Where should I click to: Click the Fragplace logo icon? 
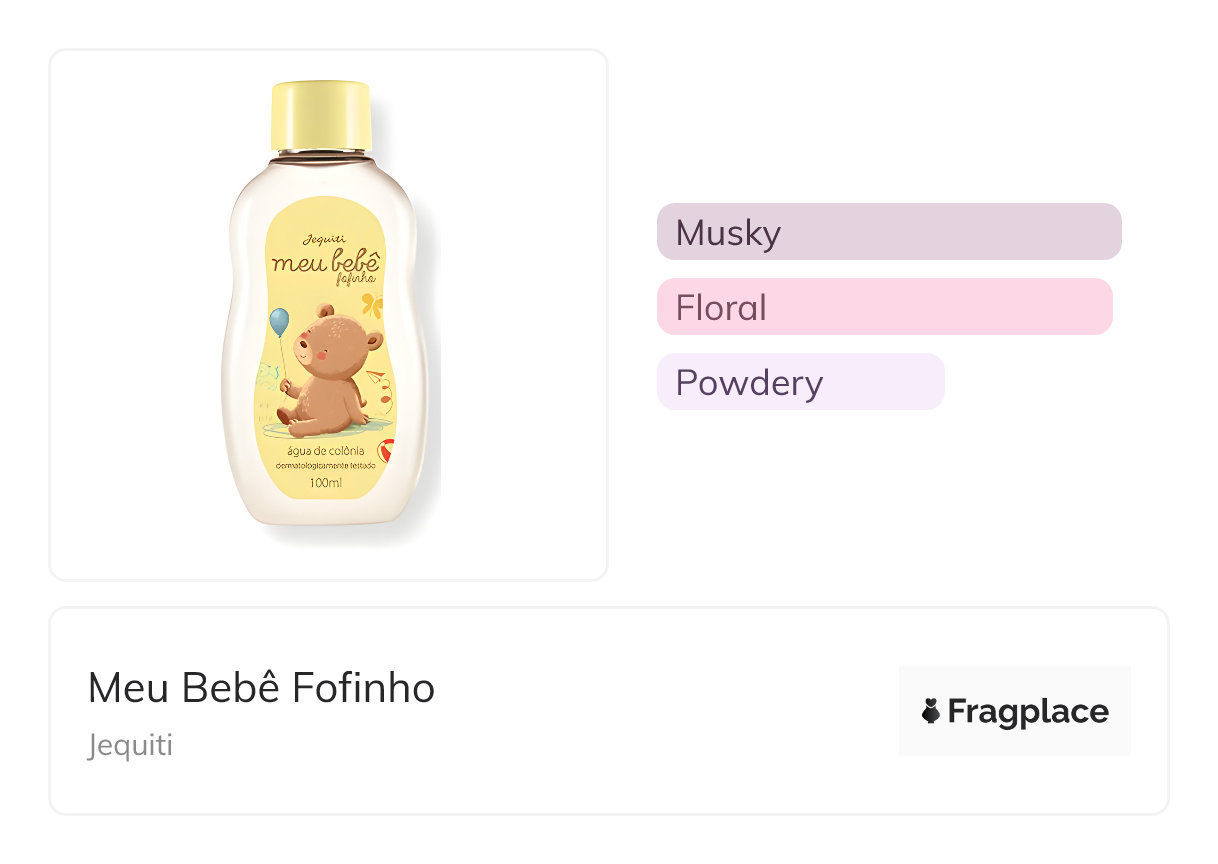tap(931, 712)
